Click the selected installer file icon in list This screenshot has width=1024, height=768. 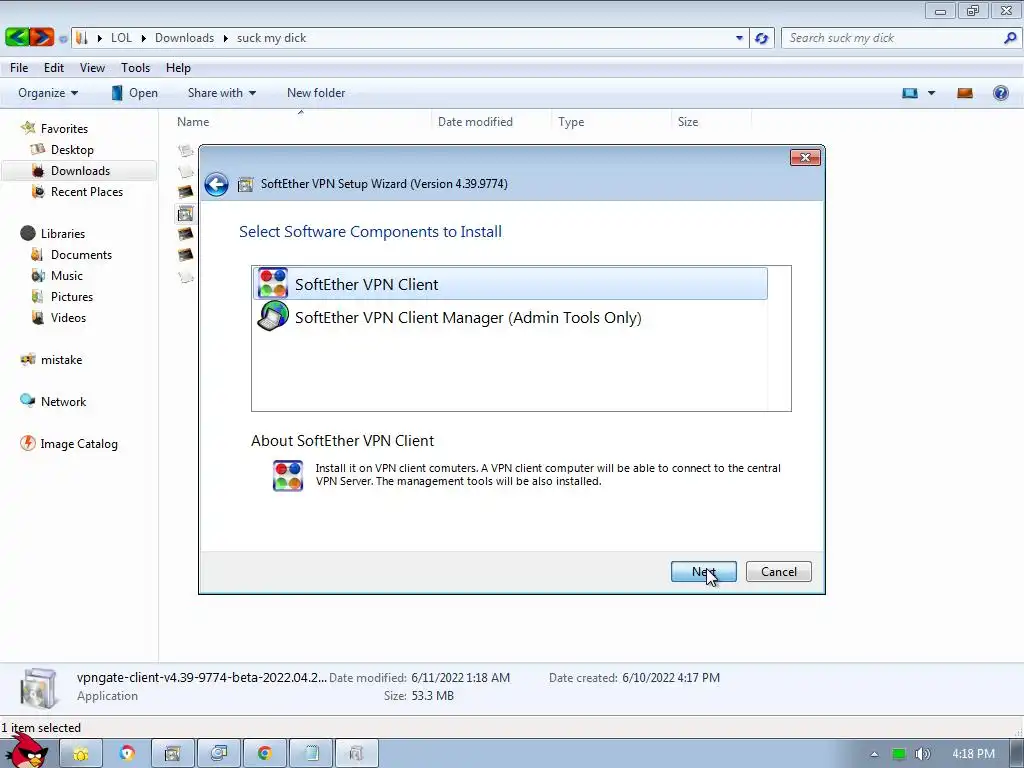pos(185,214)
